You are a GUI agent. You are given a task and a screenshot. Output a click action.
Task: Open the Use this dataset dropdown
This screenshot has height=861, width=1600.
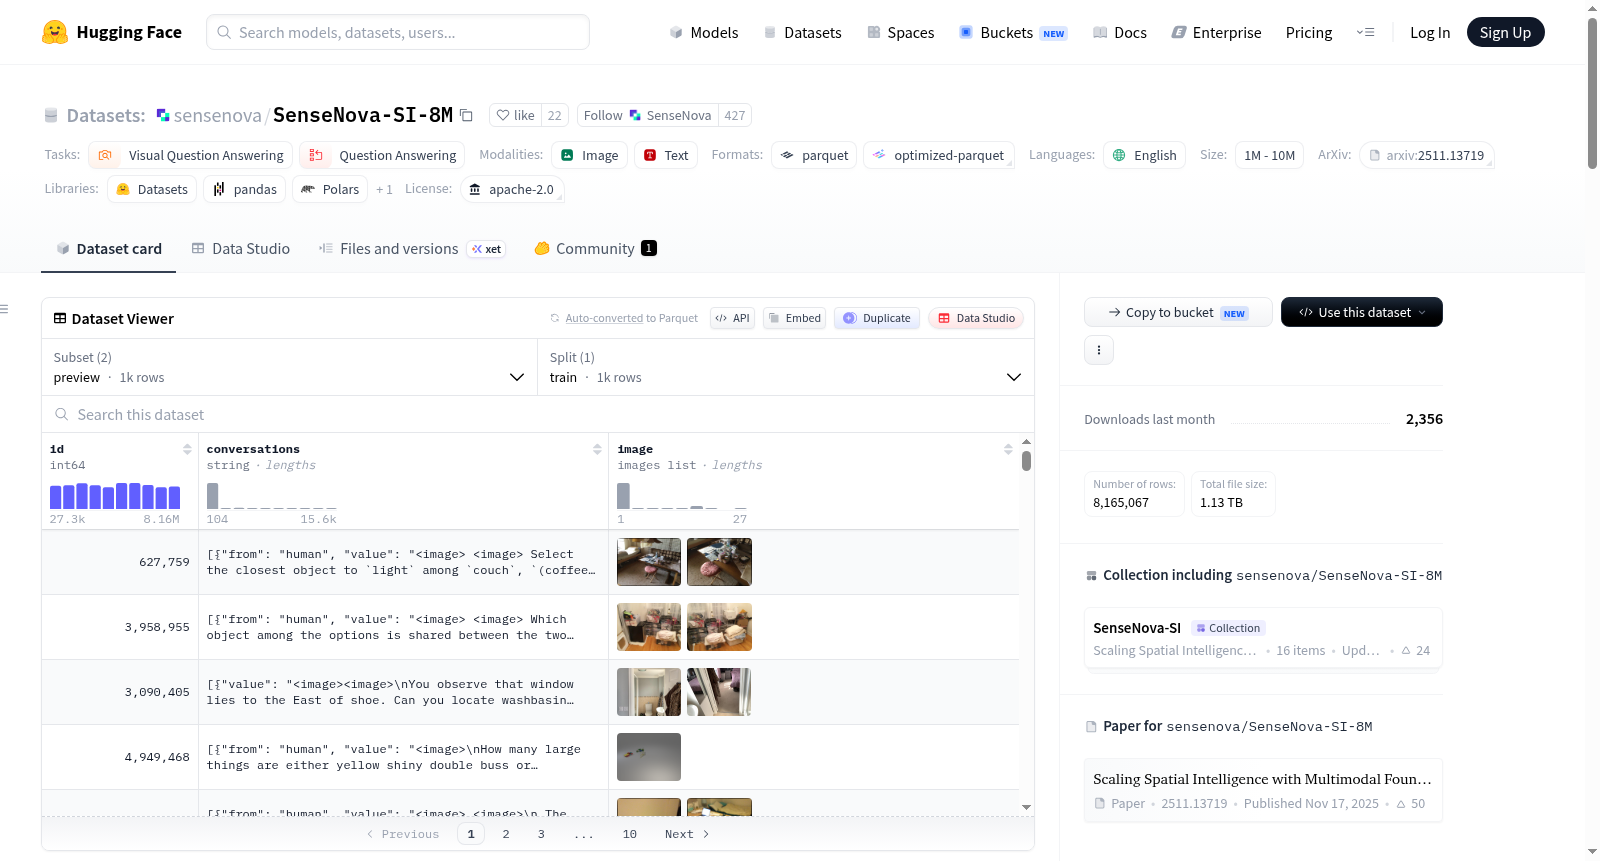click(x=1362, y=312)
